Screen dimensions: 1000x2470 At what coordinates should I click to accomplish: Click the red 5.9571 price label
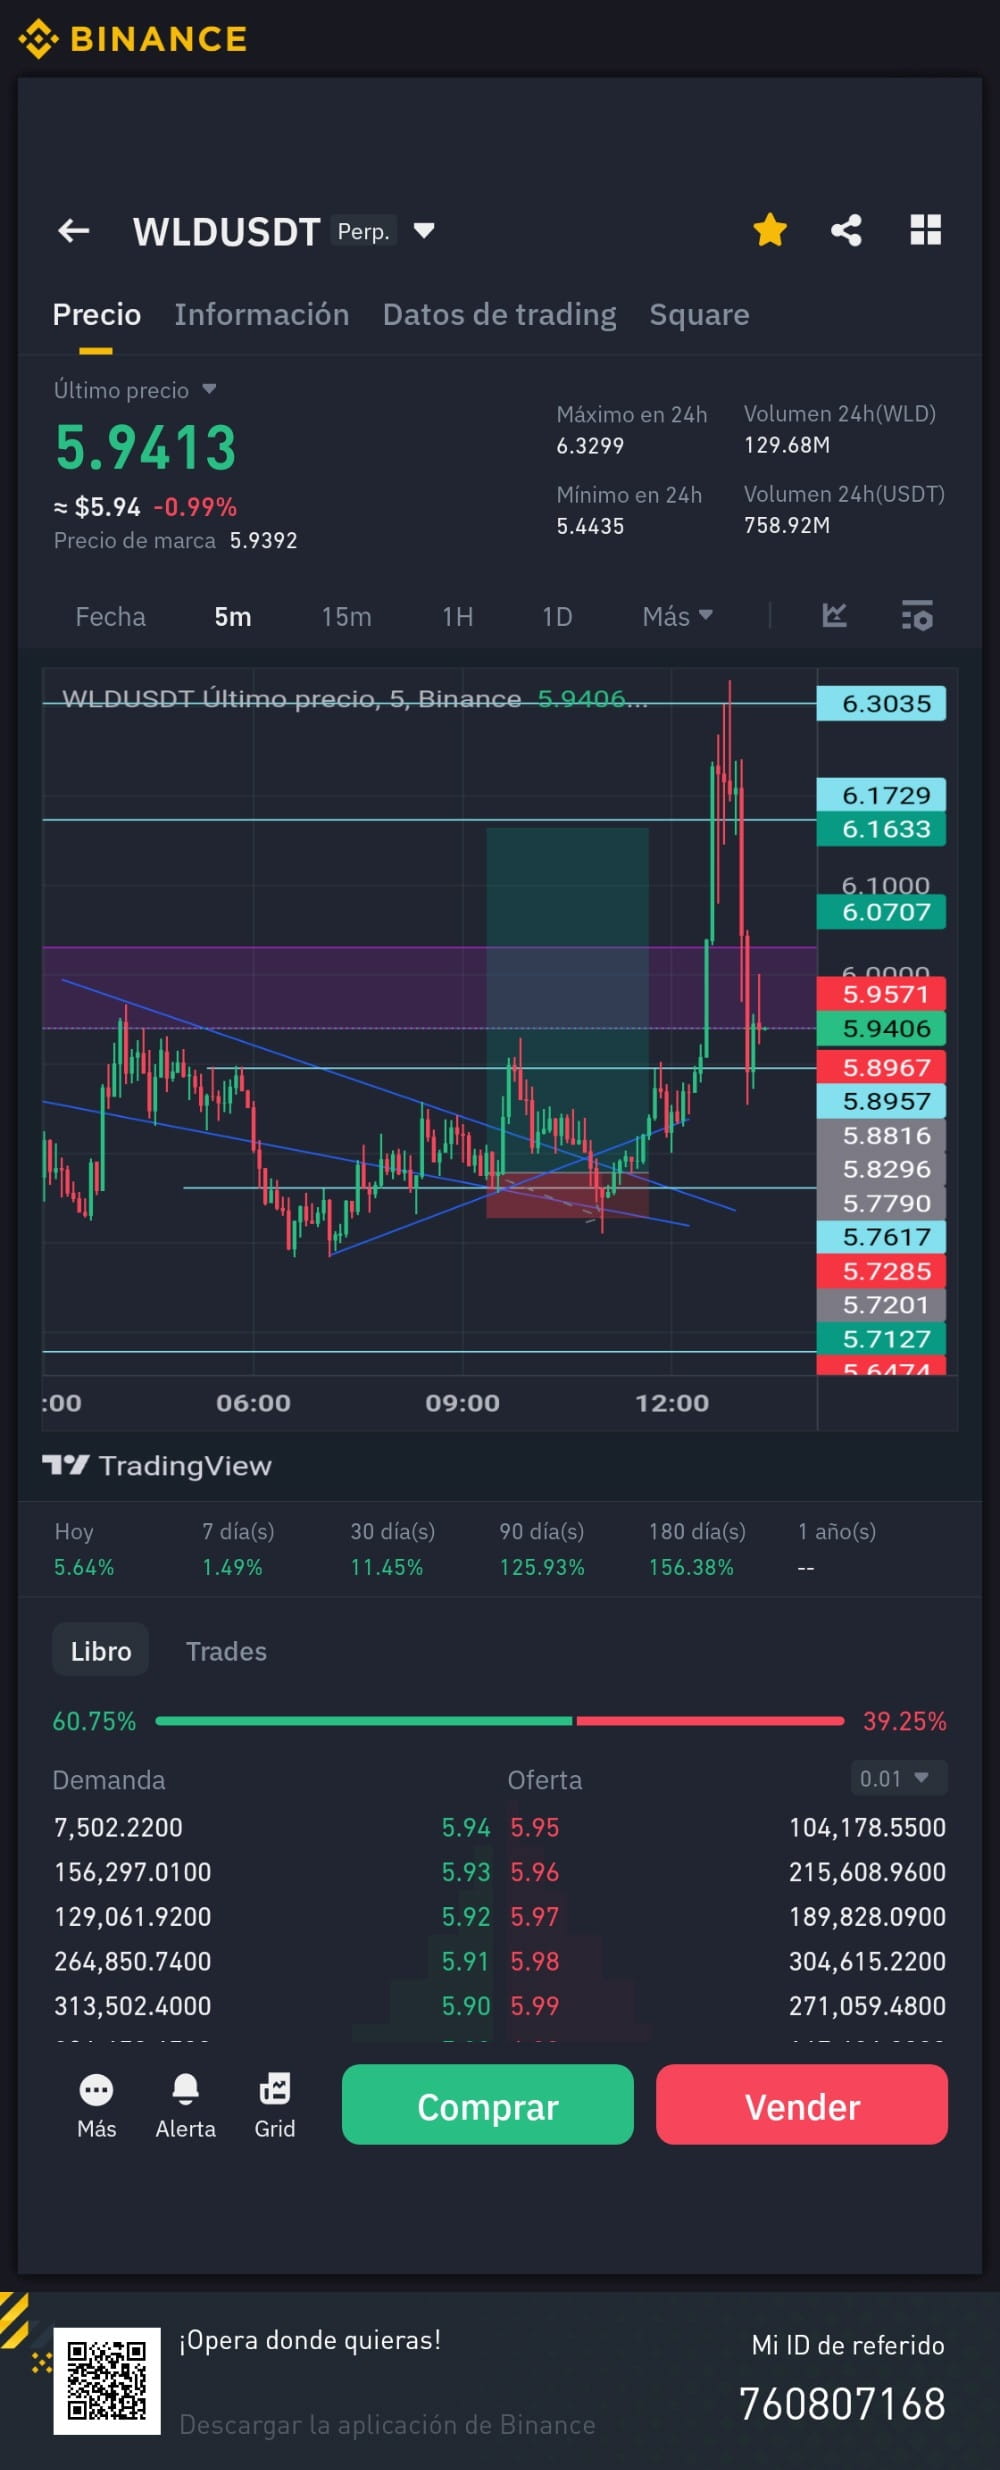coord(881,994)
